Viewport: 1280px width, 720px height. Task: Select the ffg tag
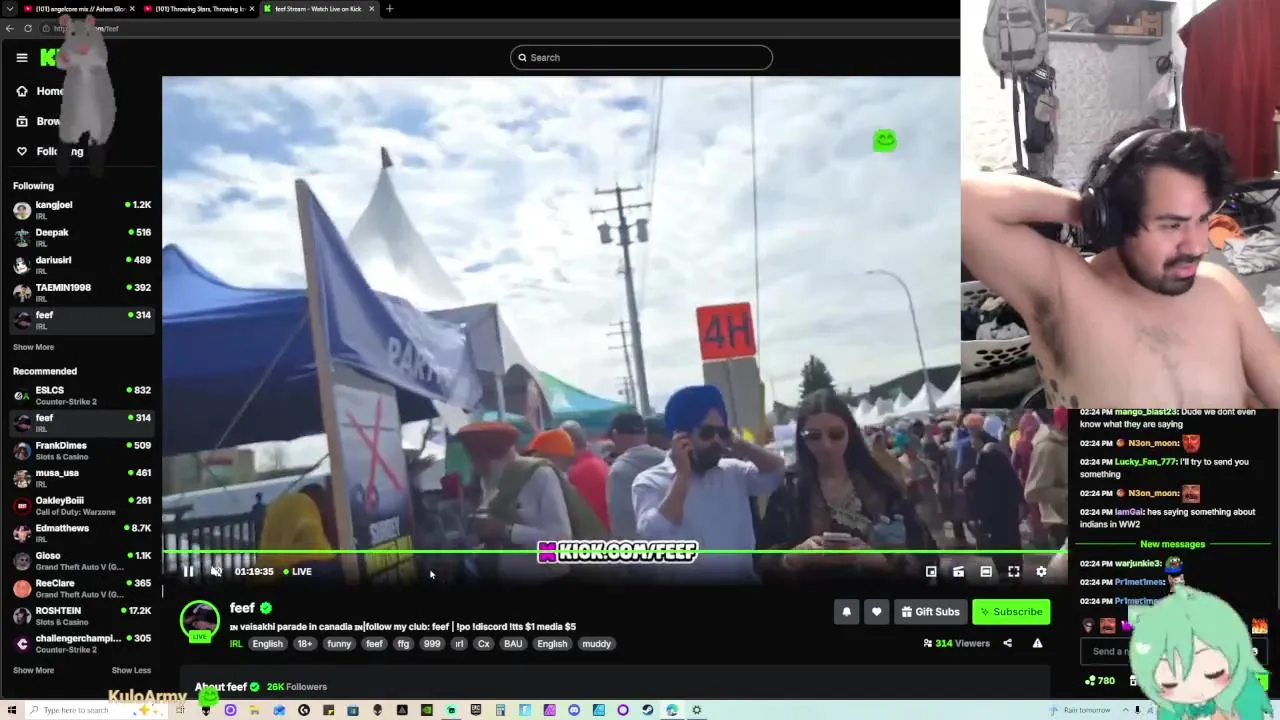click(x=403, y=644)
